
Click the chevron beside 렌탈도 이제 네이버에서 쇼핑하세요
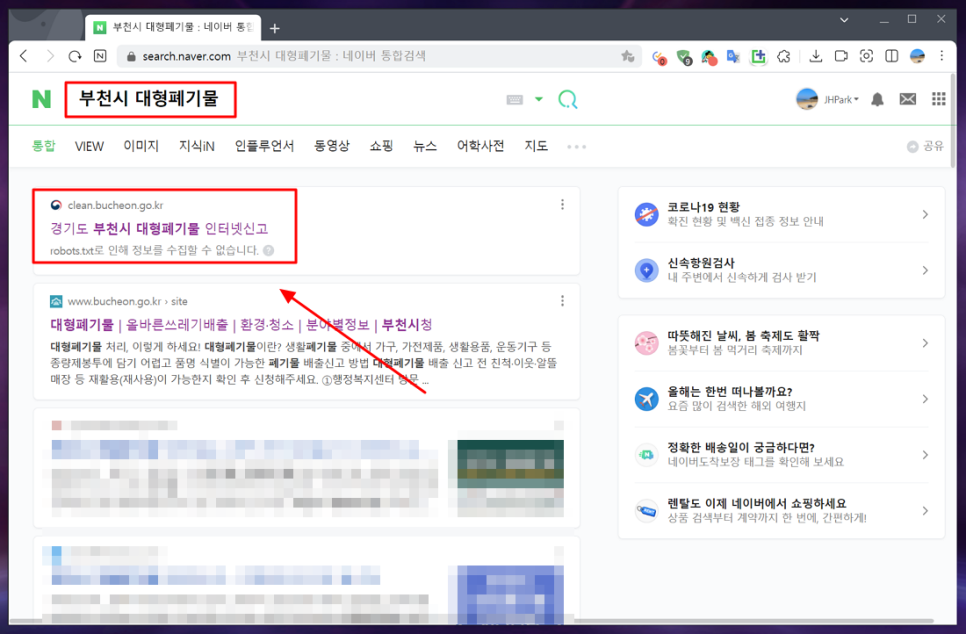tap(925, 511)
